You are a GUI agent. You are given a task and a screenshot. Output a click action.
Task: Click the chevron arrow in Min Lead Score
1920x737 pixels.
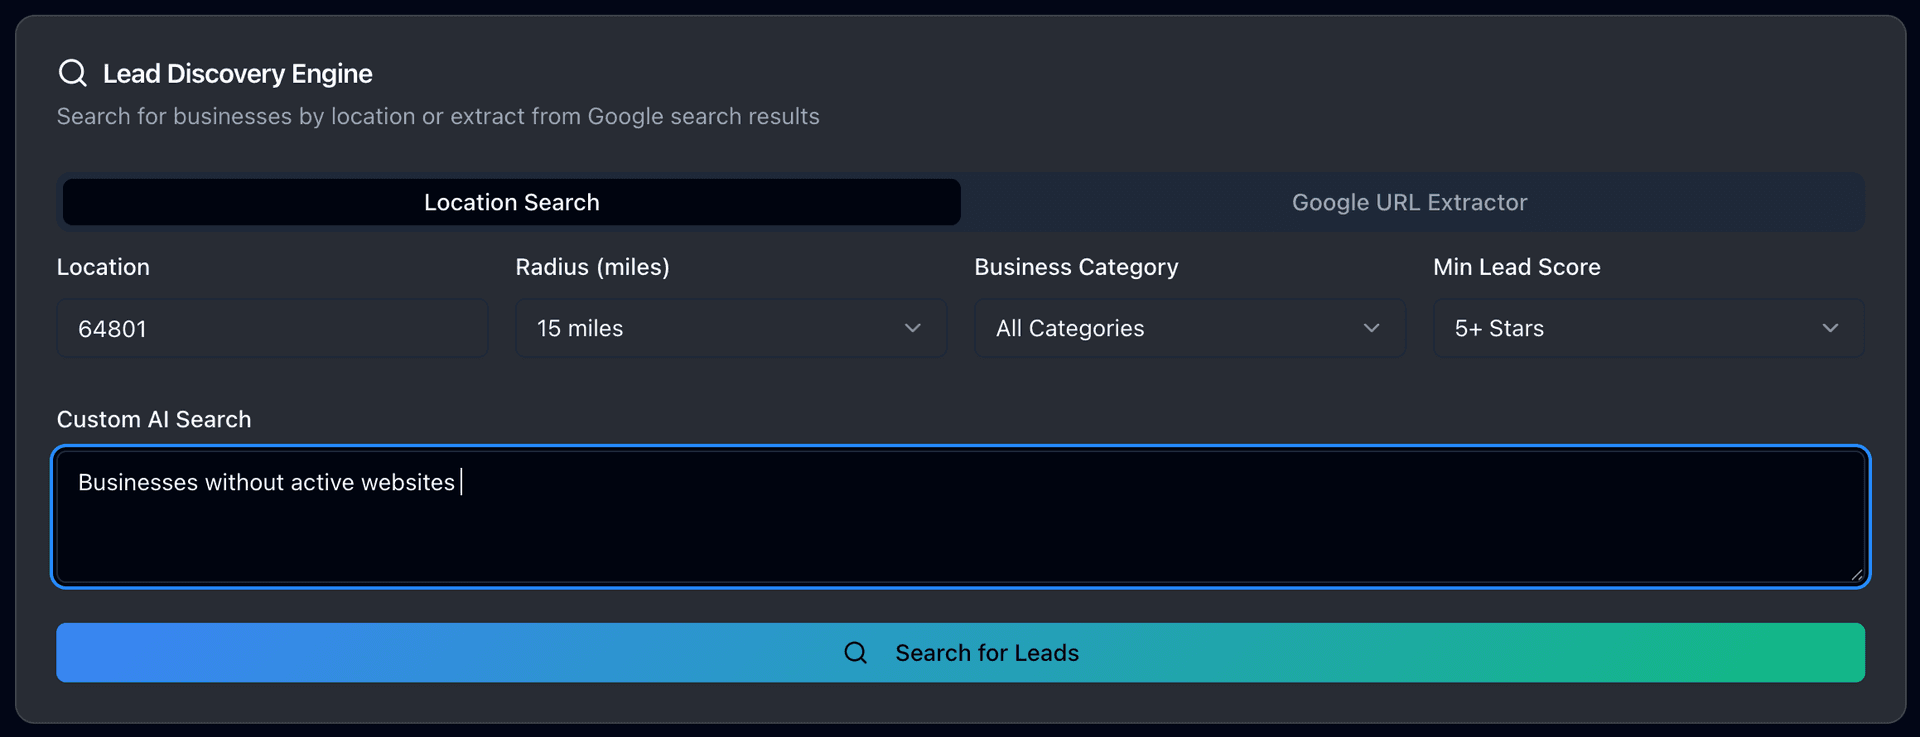pos(1829,328)
